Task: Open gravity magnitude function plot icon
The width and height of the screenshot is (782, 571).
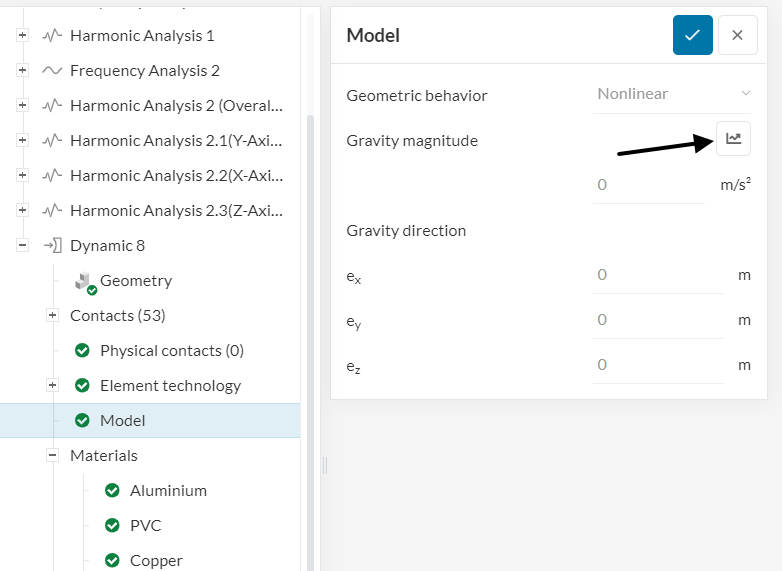Action: (733, 139)
